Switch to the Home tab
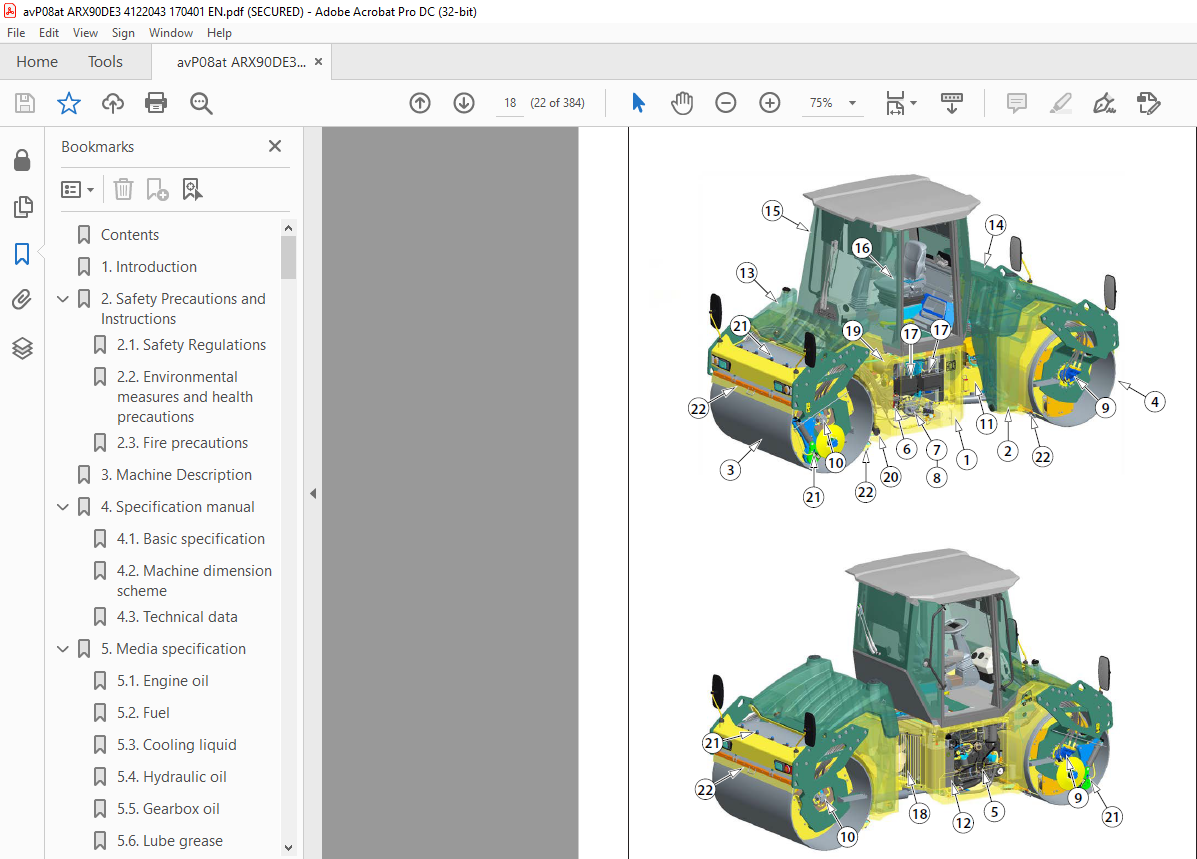The image size is (1197, 859). 37,62
